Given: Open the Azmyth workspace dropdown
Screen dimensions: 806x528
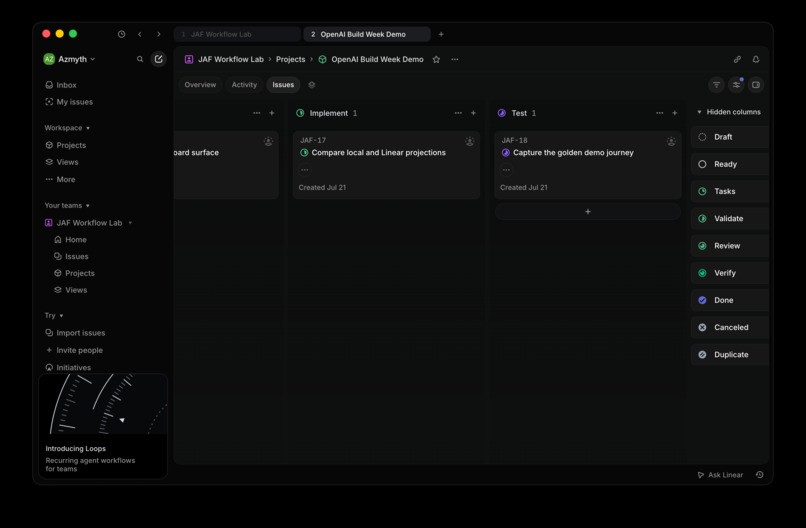Looking at the screenshot, I should [x=69, y=59].
